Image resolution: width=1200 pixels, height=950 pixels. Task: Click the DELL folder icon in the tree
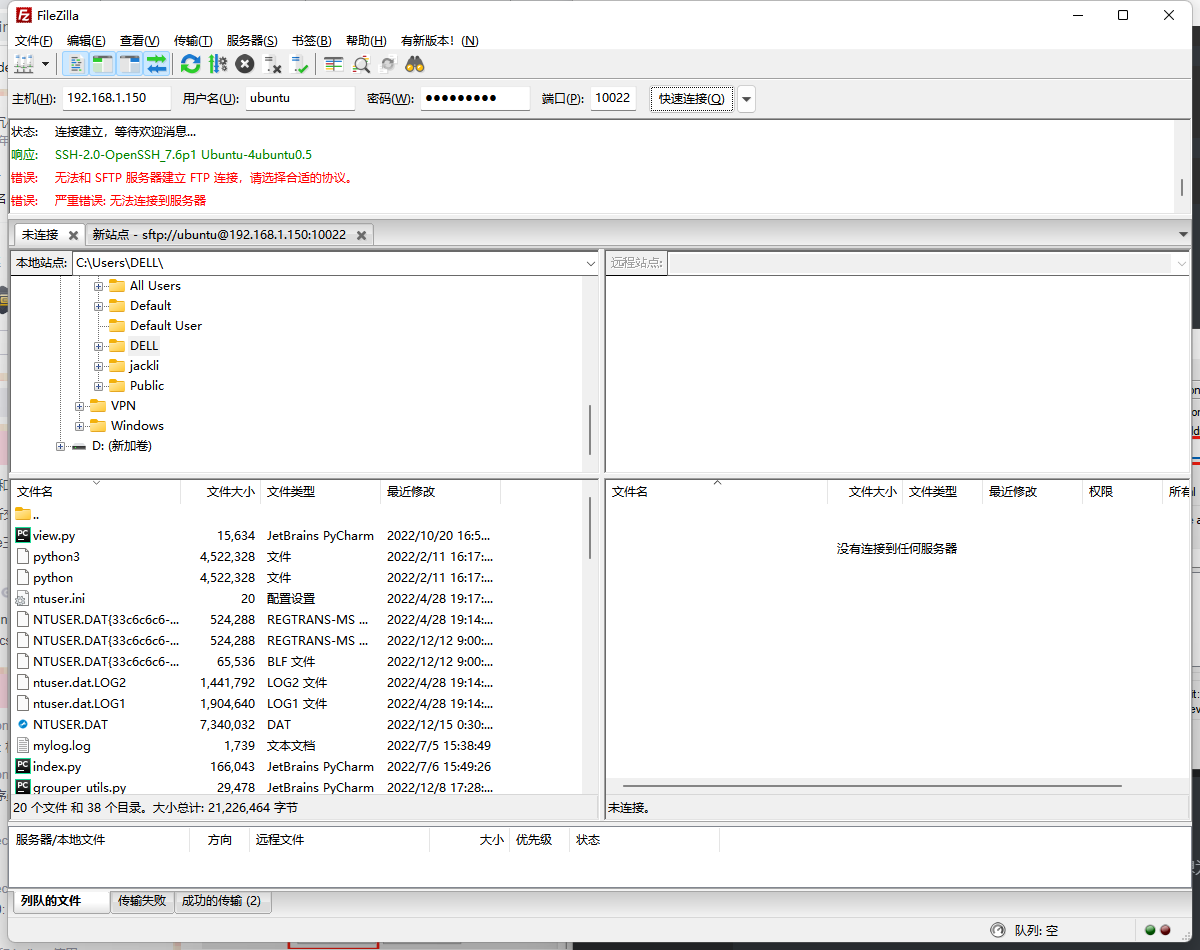117,345
